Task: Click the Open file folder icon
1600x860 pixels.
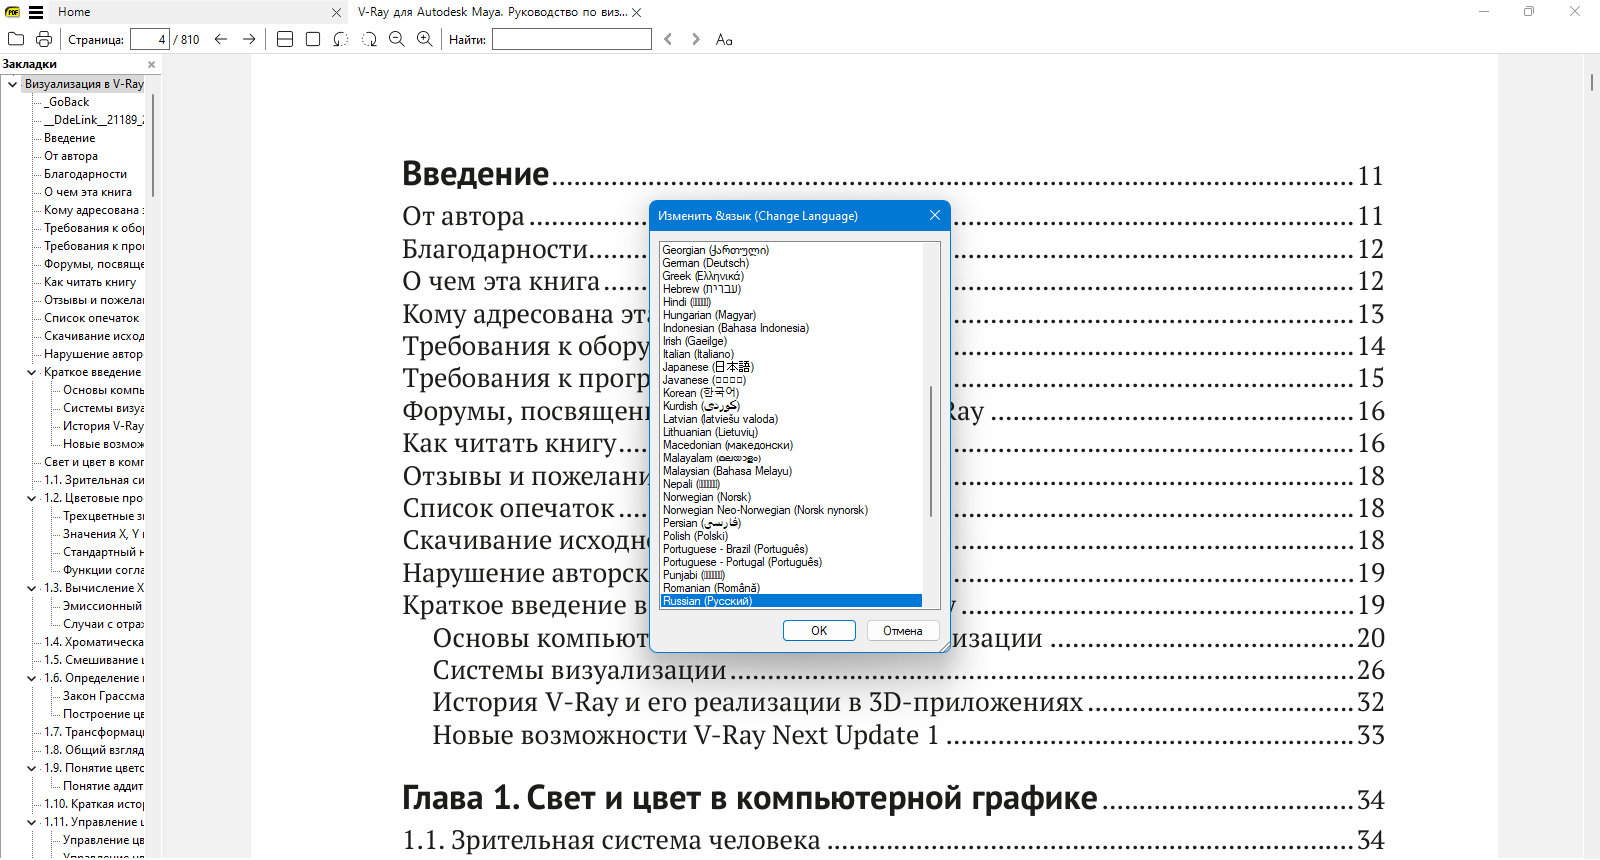Action: tap(16, 39)
